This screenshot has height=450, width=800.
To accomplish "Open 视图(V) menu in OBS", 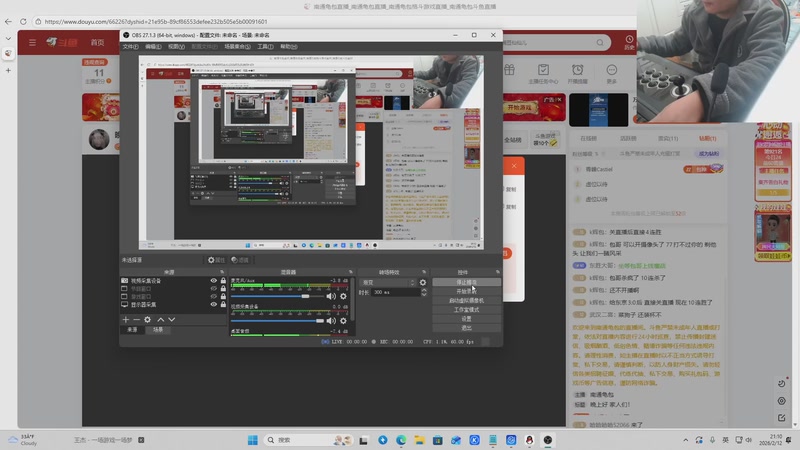I will pyautogui.click(x=176, y=46).
